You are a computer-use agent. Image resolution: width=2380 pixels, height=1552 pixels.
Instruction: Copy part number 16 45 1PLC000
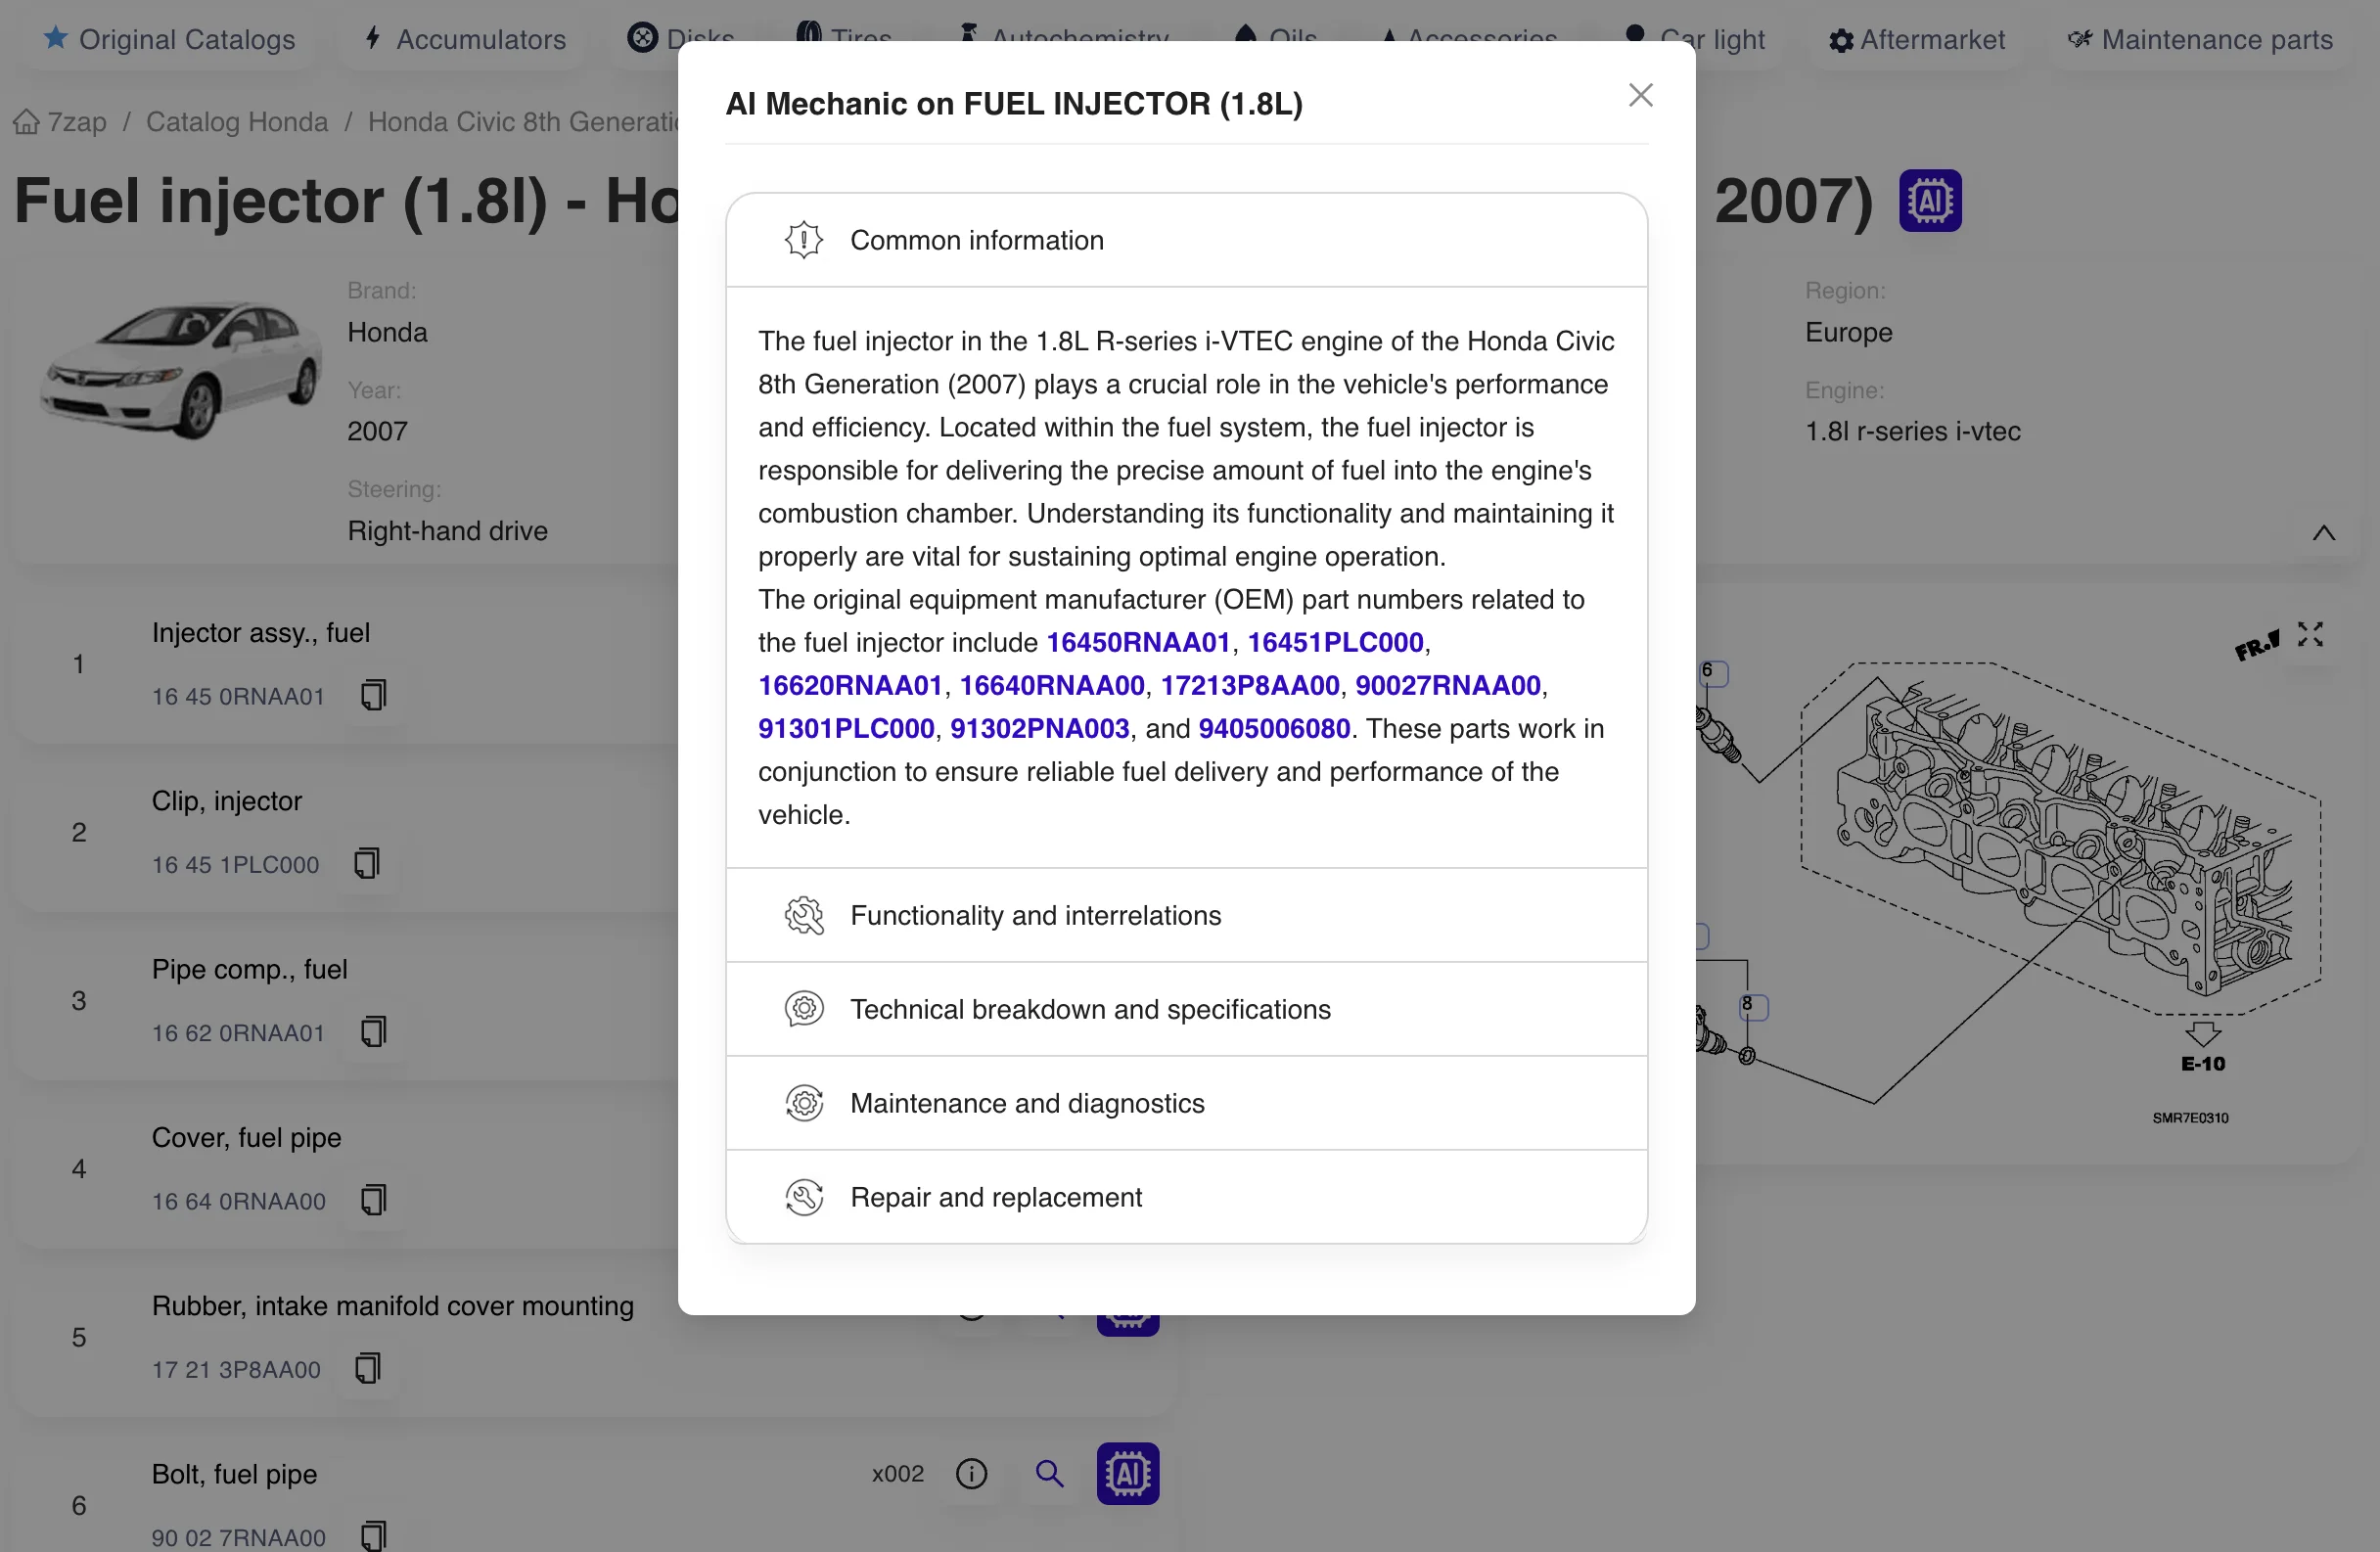point(367,863)
